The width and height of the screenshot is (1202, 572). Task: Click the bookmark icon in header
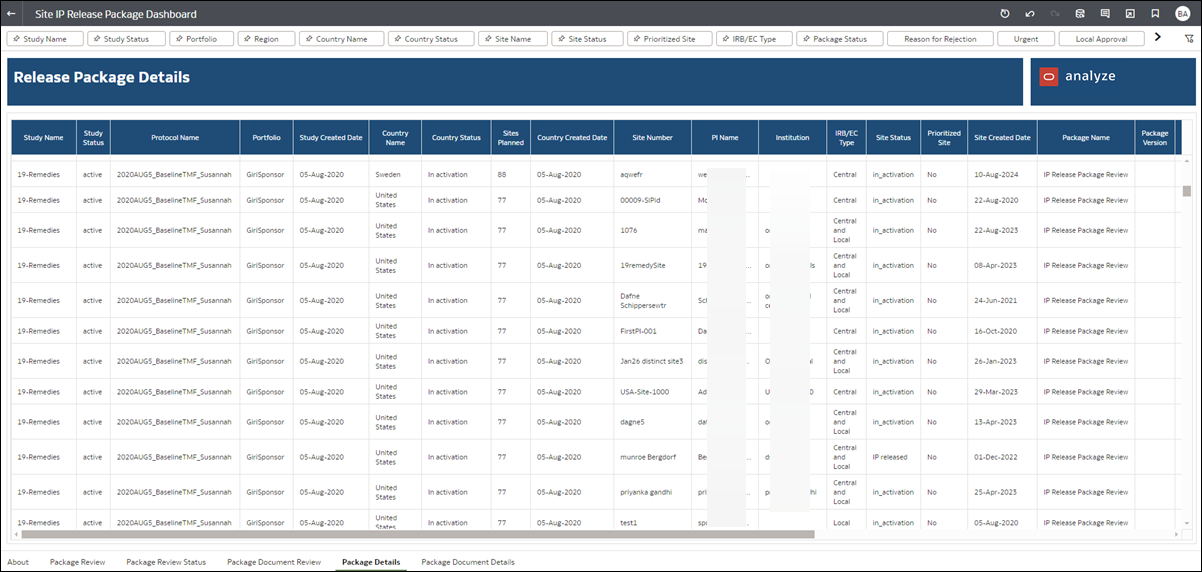[x=1155, y=14]
